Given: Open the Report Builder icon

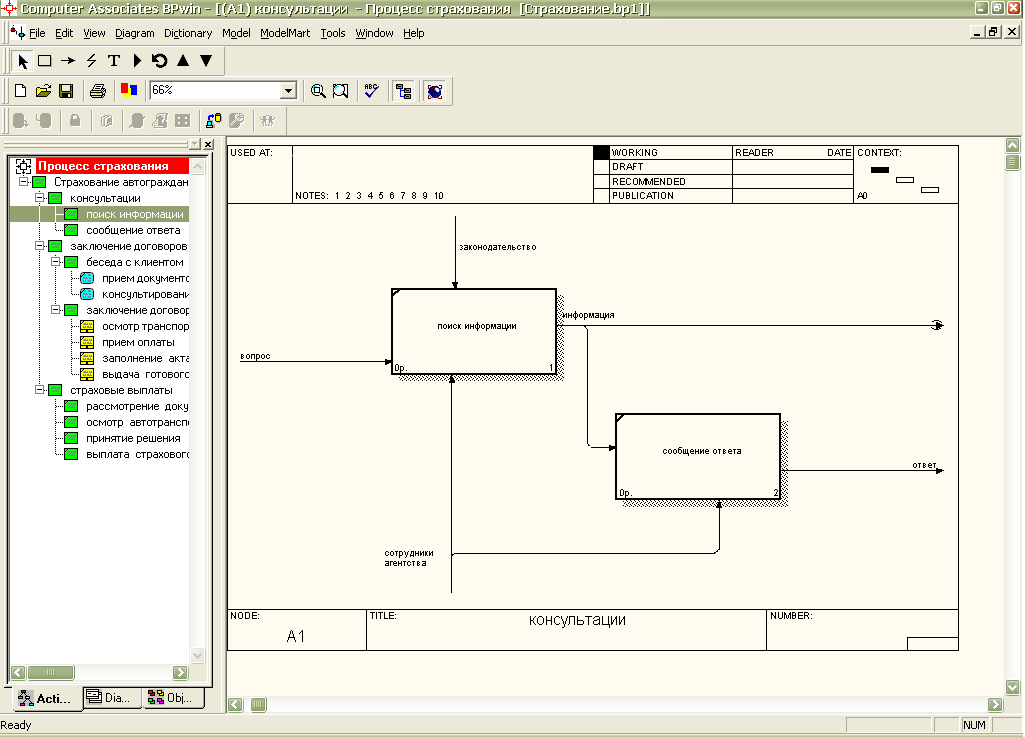Looking at the screenshot, I should pyautogui.click(x=129, y=91).
